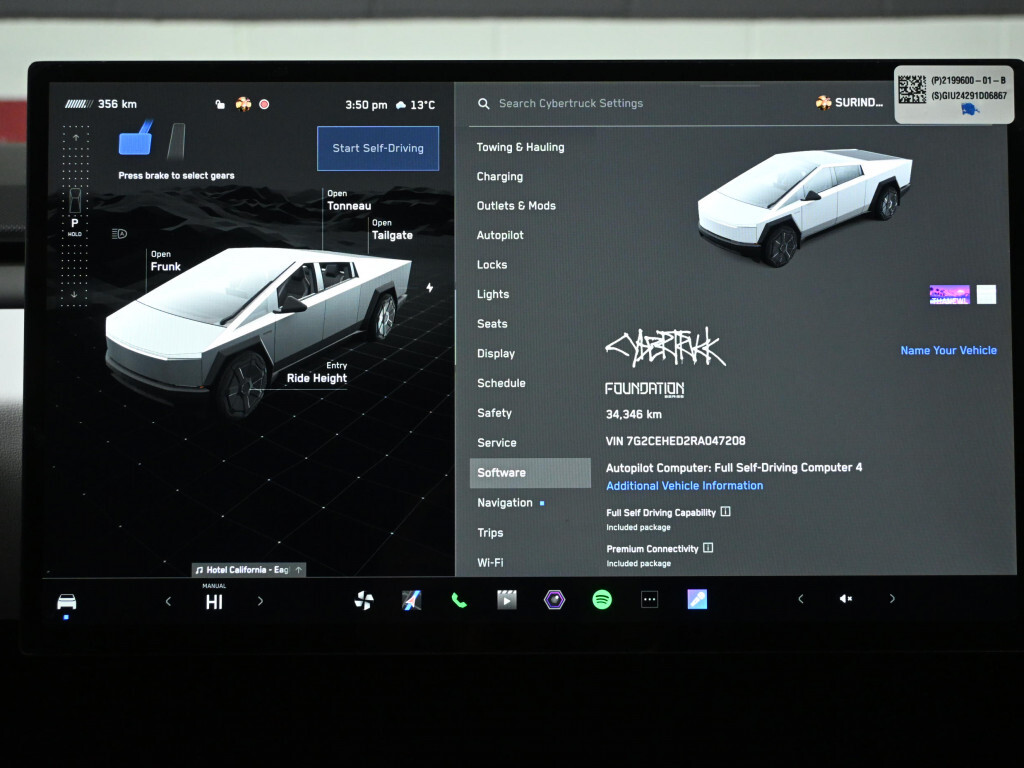Tap the charging lightning bolt near the truck
Viewport: 1024px width, 768px height.
[x=430, y=288]
